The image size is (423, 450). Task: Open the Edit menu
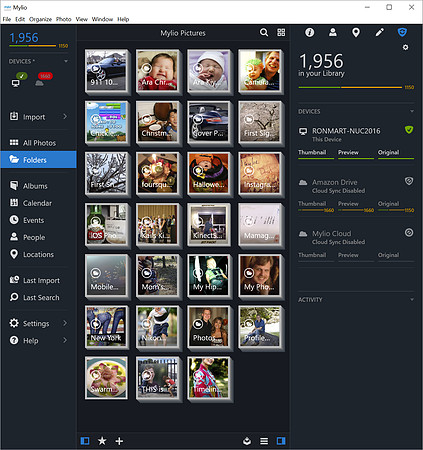pos(20,19)
